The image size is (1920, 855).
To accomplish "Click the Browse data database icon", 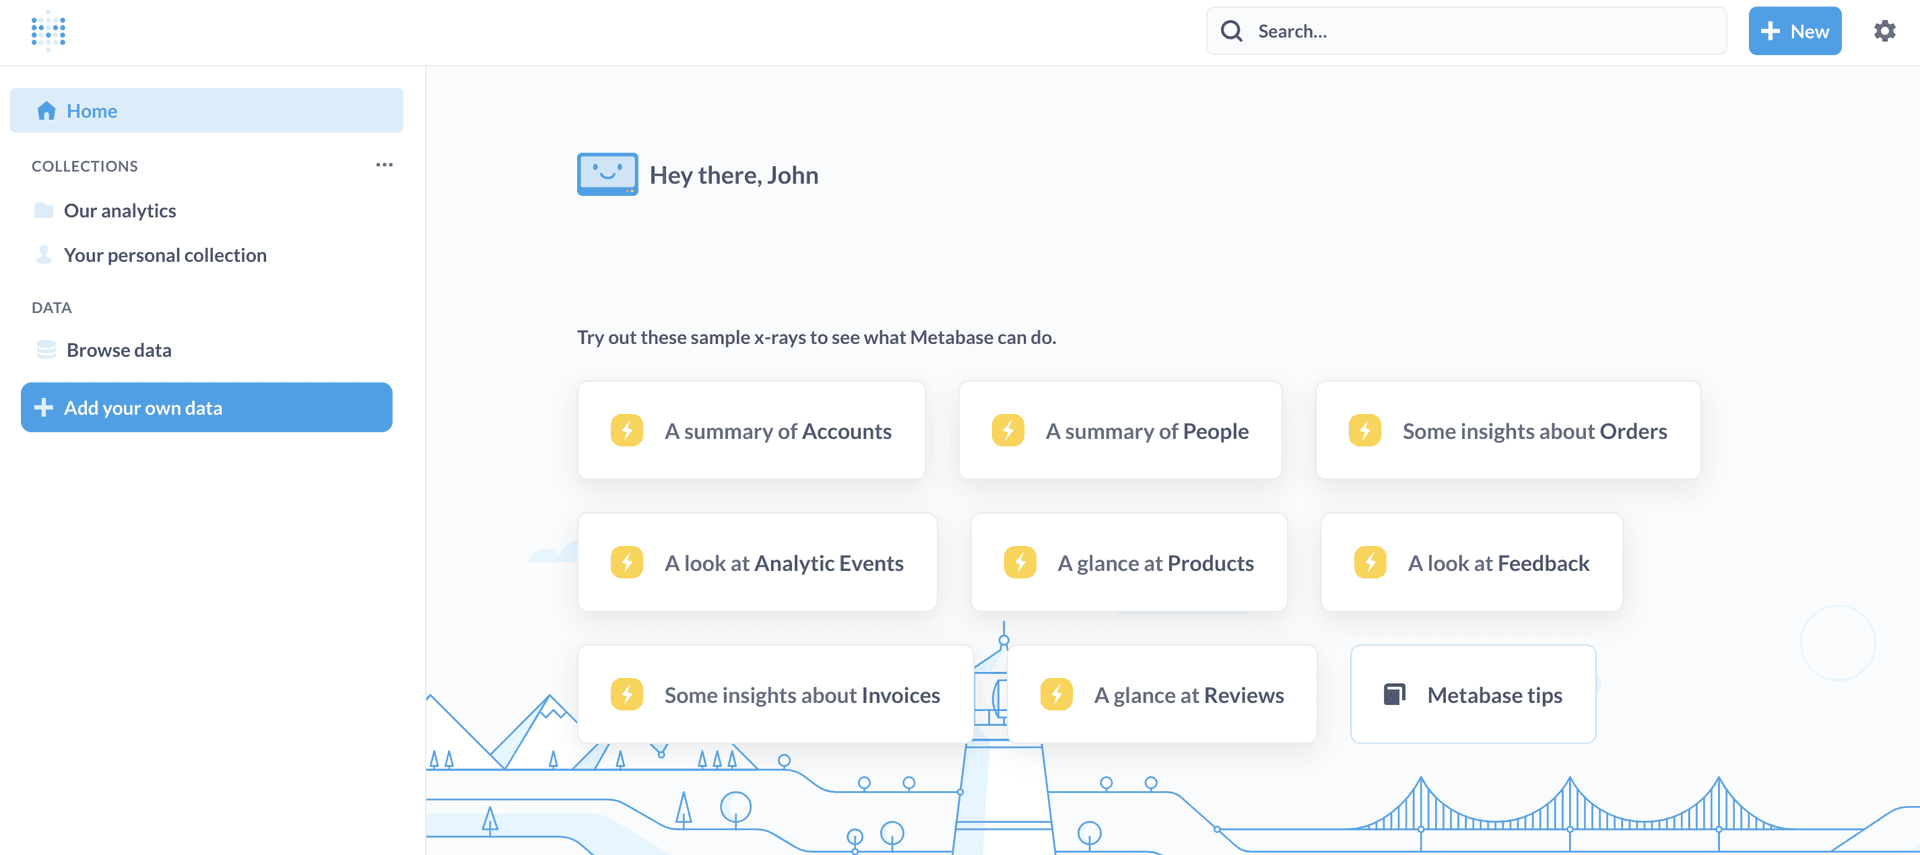I will tap(46, 350).
